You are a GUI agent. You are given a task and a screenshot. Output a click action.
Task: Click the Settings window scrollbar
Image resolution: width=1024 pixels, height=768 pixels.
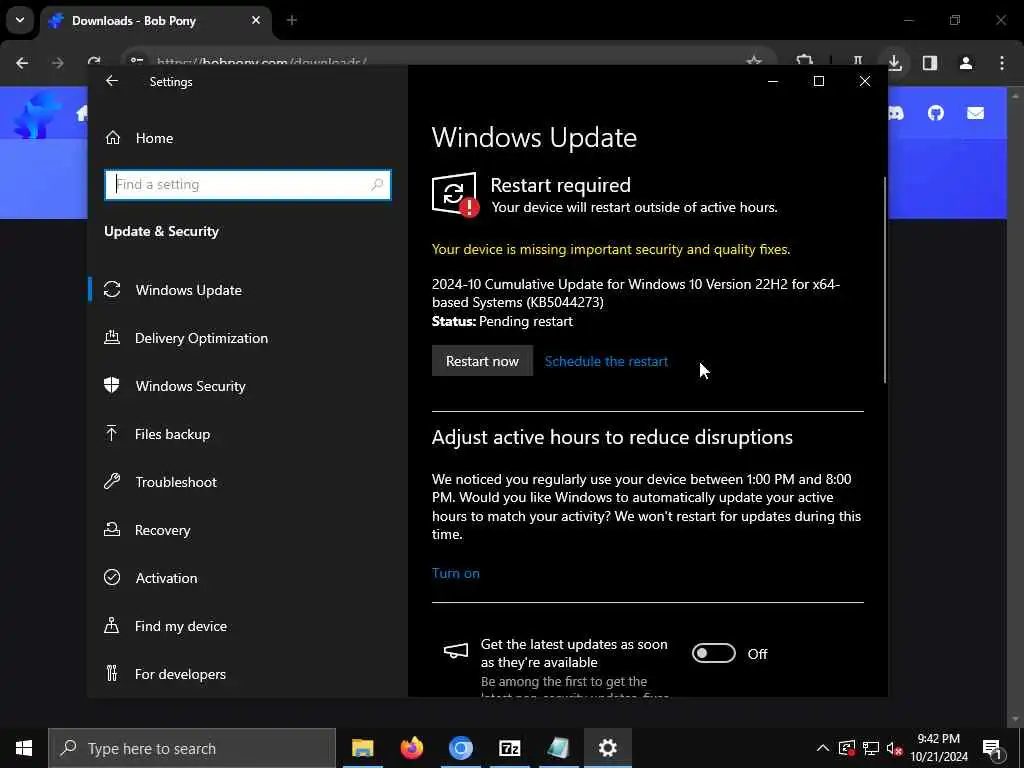click(x=885, y=280)
